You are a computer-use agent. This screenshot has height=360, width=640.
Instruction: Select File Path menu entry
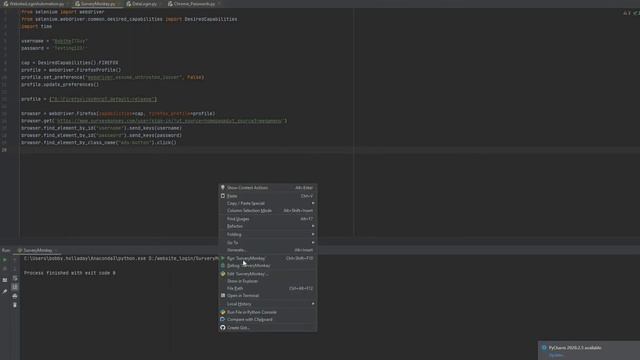point(267,289)
